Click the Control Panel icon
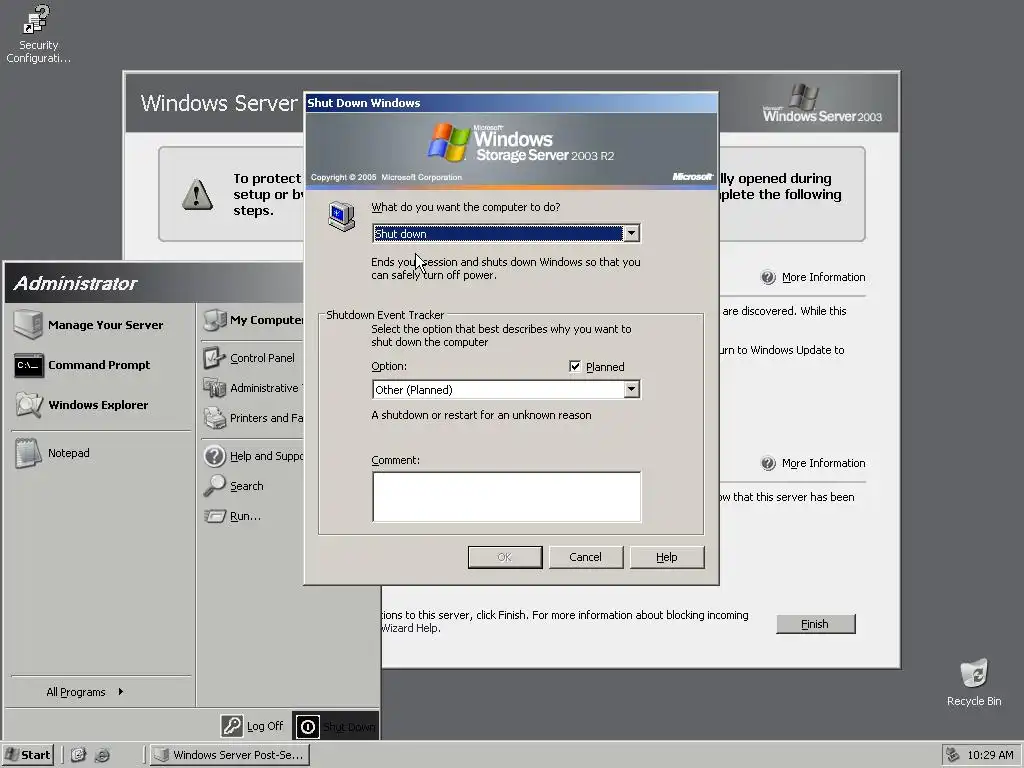The height and width of the screenshot is (768, 1024). tap(214, 358)
